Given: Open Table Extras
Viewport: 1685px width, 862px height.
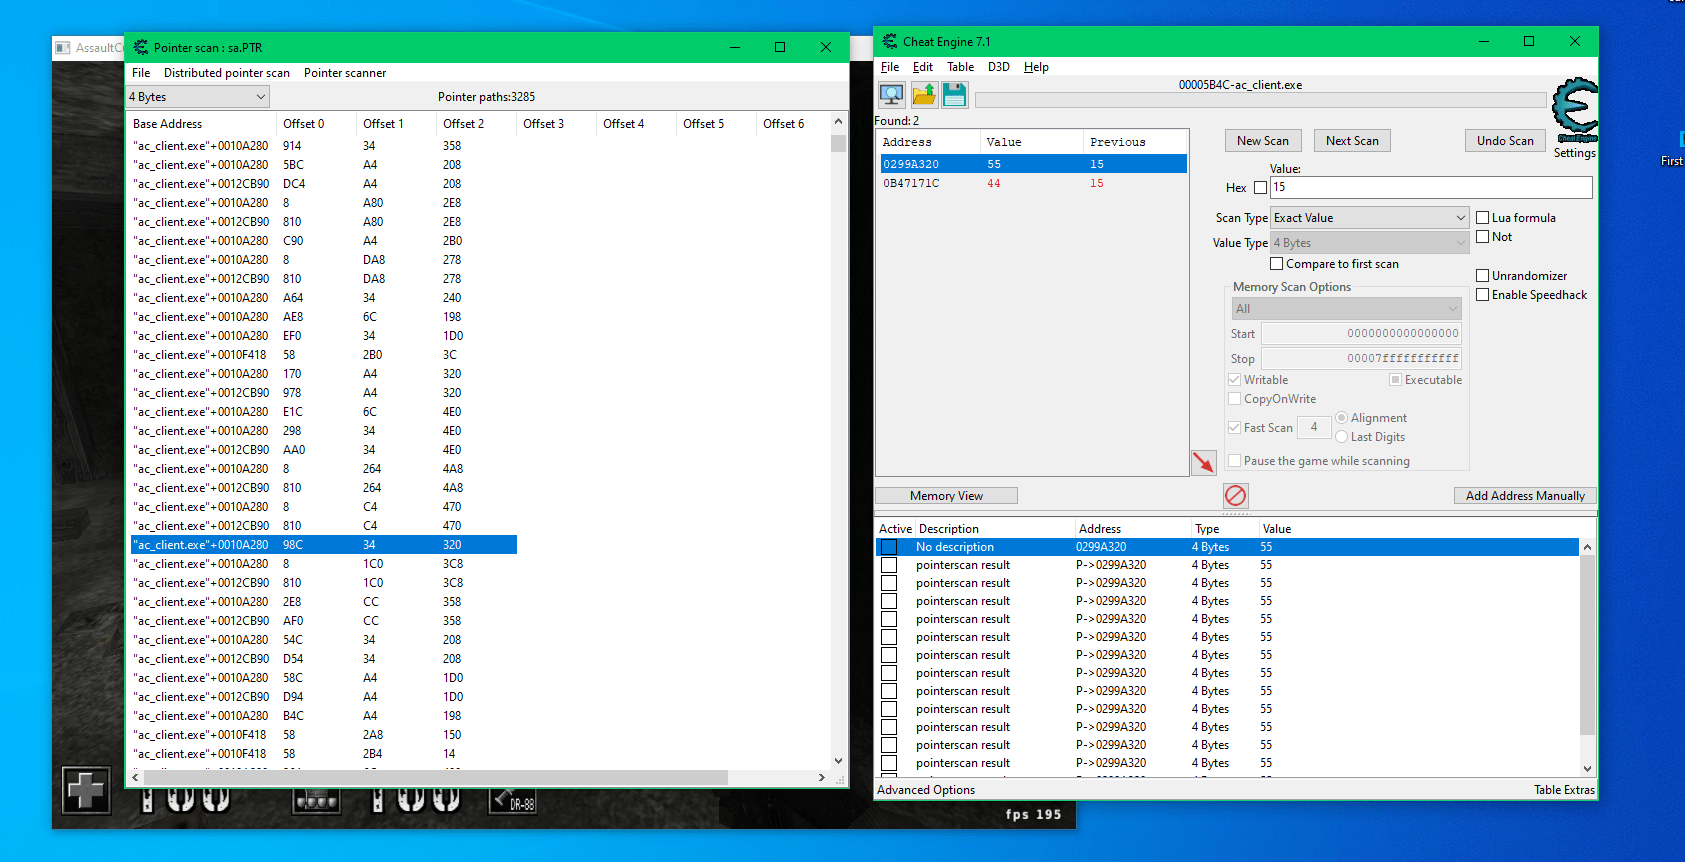Looking at the screenshot, I should pyautogui.click(x=1564, y=789).
